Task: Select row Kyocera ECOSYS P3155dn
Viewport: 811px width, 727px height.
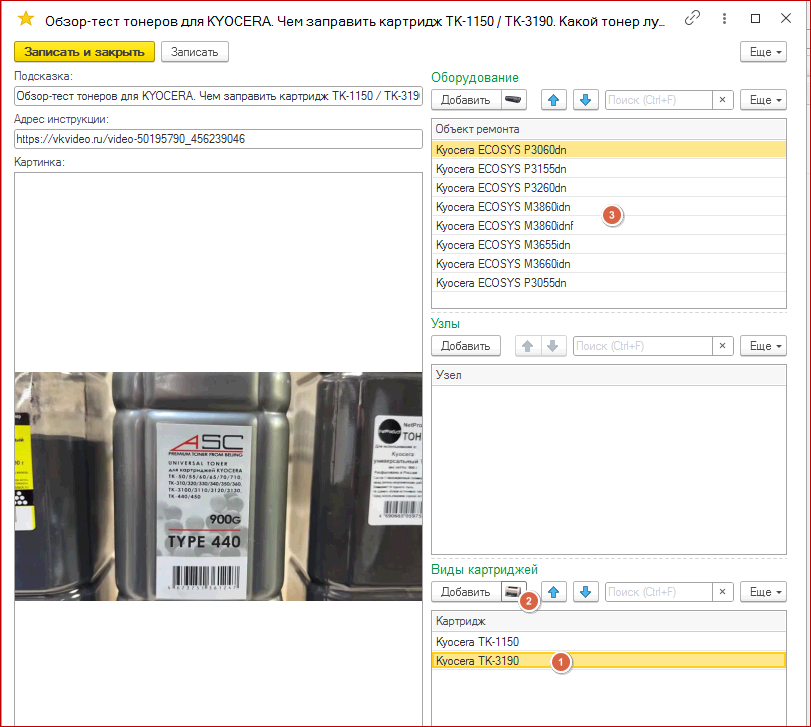Action: tap(609, 169)
